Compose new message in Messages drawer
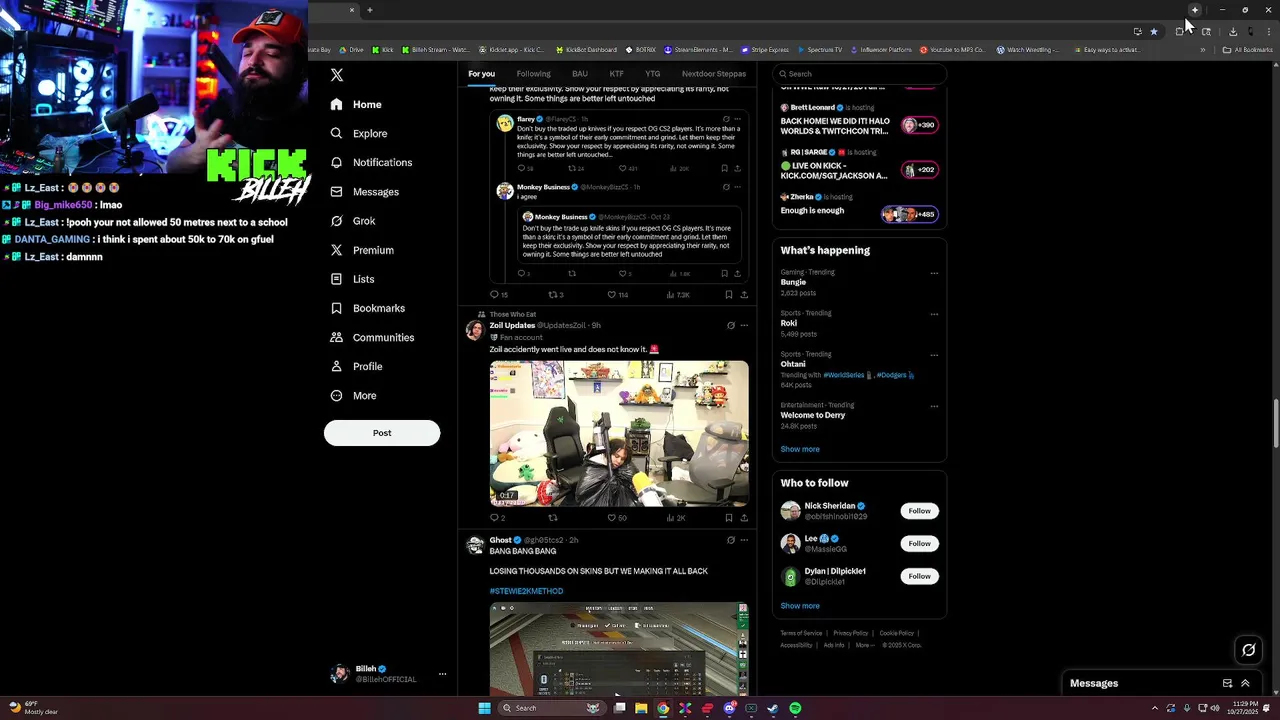This screenshot has height=720, width=1280. pyautogui.click(x=1227, y=683)
